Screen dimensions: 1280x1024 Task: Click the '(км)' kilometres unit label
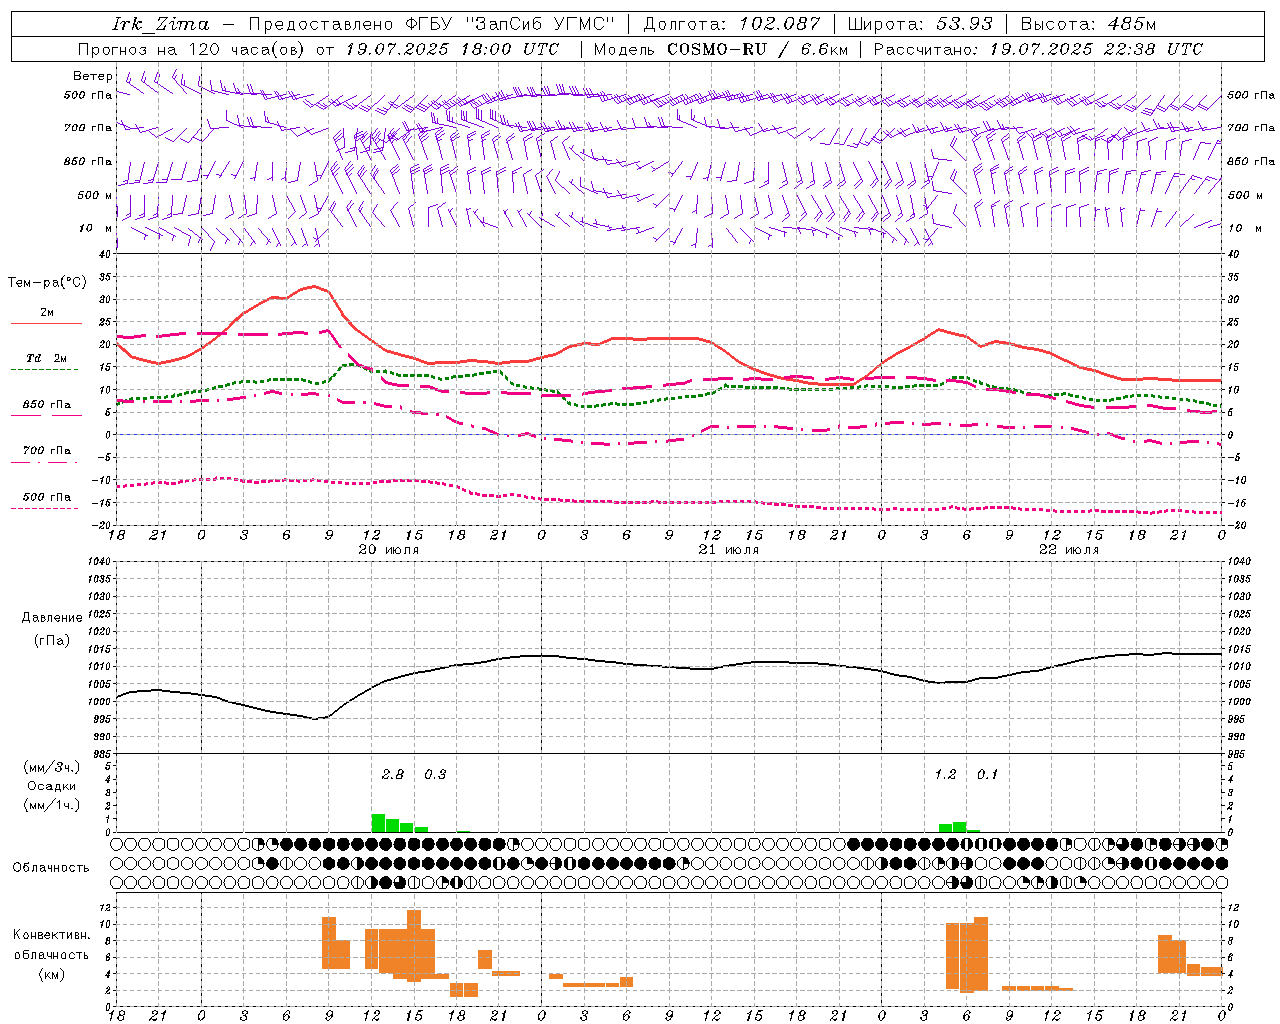tap(51, 974)
